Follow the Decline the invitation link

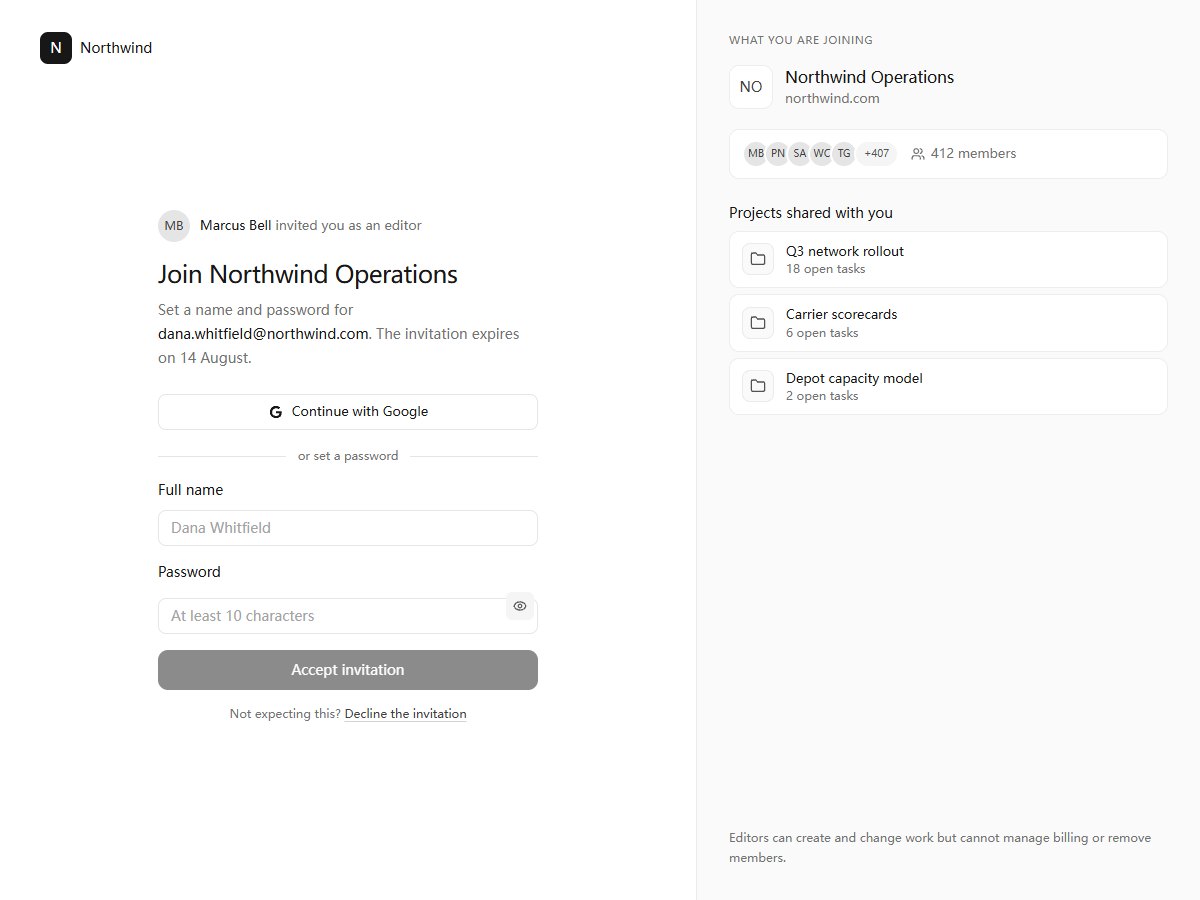pyautogui.click(x=405, y=714)
